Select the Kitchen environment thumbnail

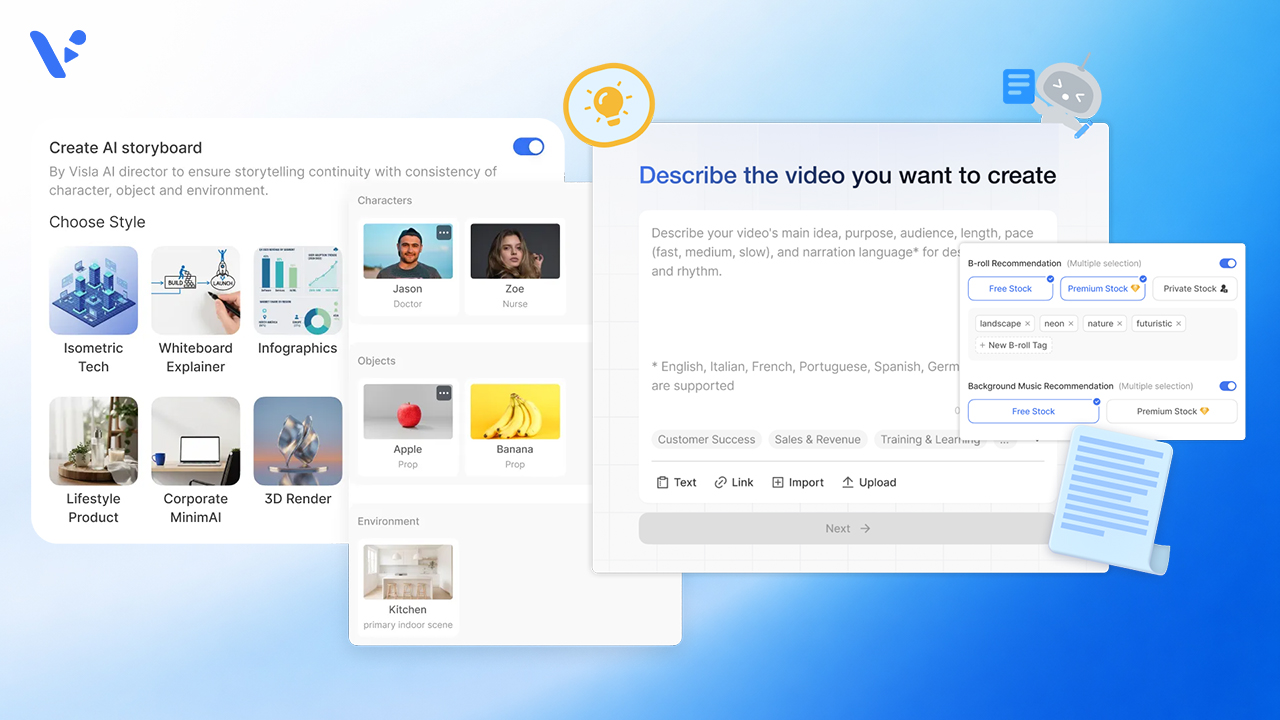tap(407, 572)
